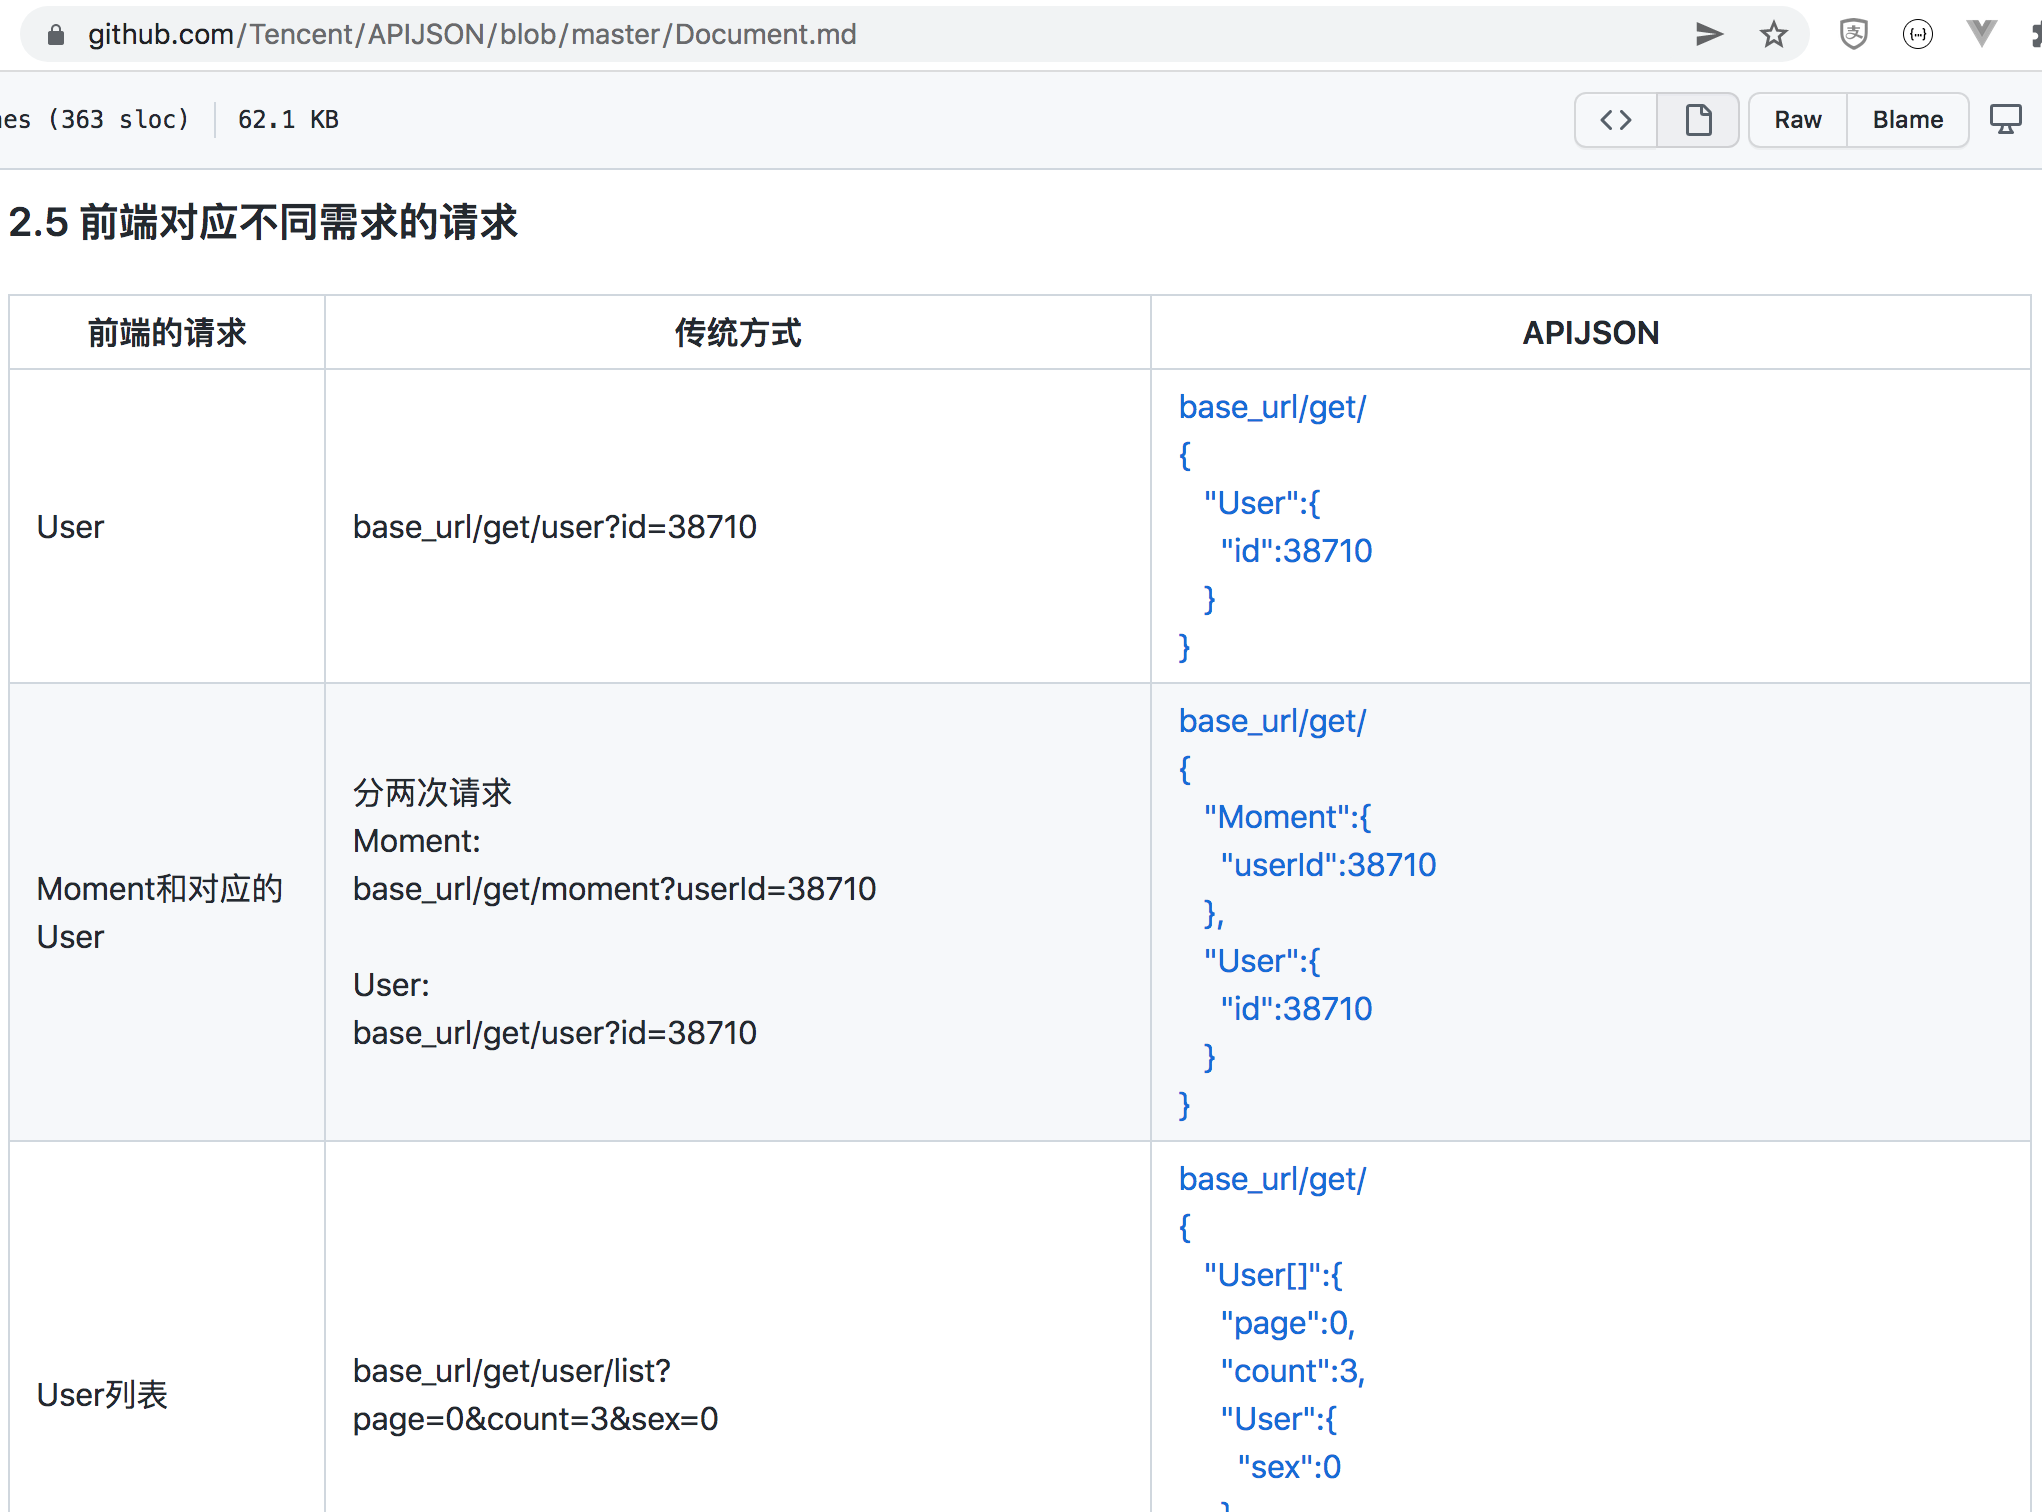
Task: Click the 2.5 前端对应不同需求的请求 heading
Action: [x=263, y=222]
